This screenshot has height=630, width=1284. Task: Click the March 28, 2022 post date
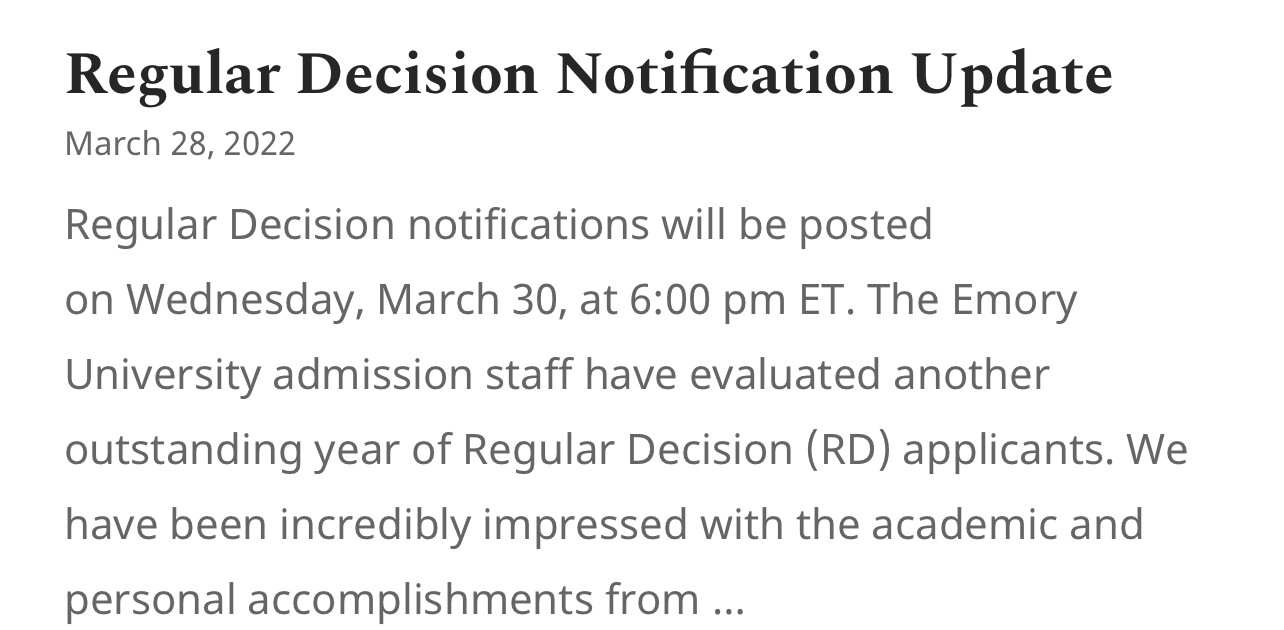click(180, 144)
